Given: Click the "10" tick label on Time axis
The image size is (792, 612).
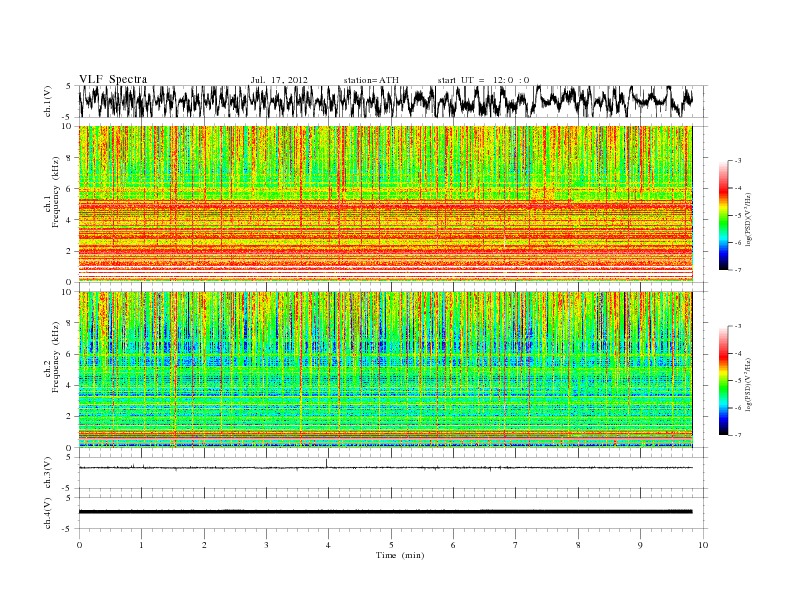Looking at the screenshot, I should pos(703,545).
